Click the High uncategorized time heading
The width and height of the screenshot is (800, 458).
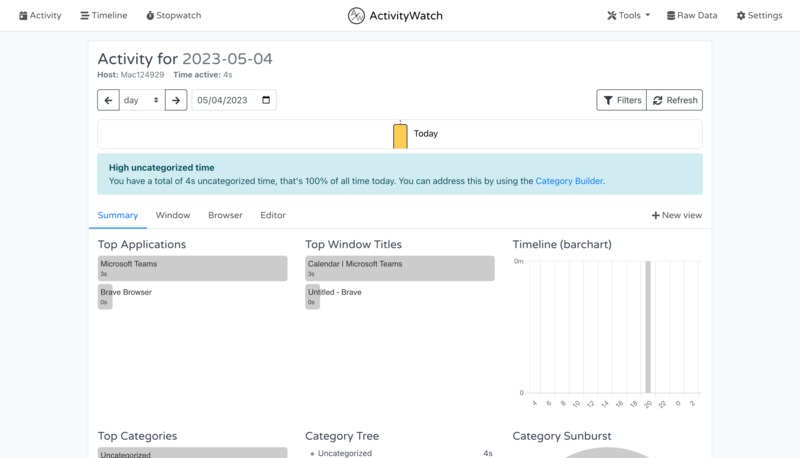point(161,167)
